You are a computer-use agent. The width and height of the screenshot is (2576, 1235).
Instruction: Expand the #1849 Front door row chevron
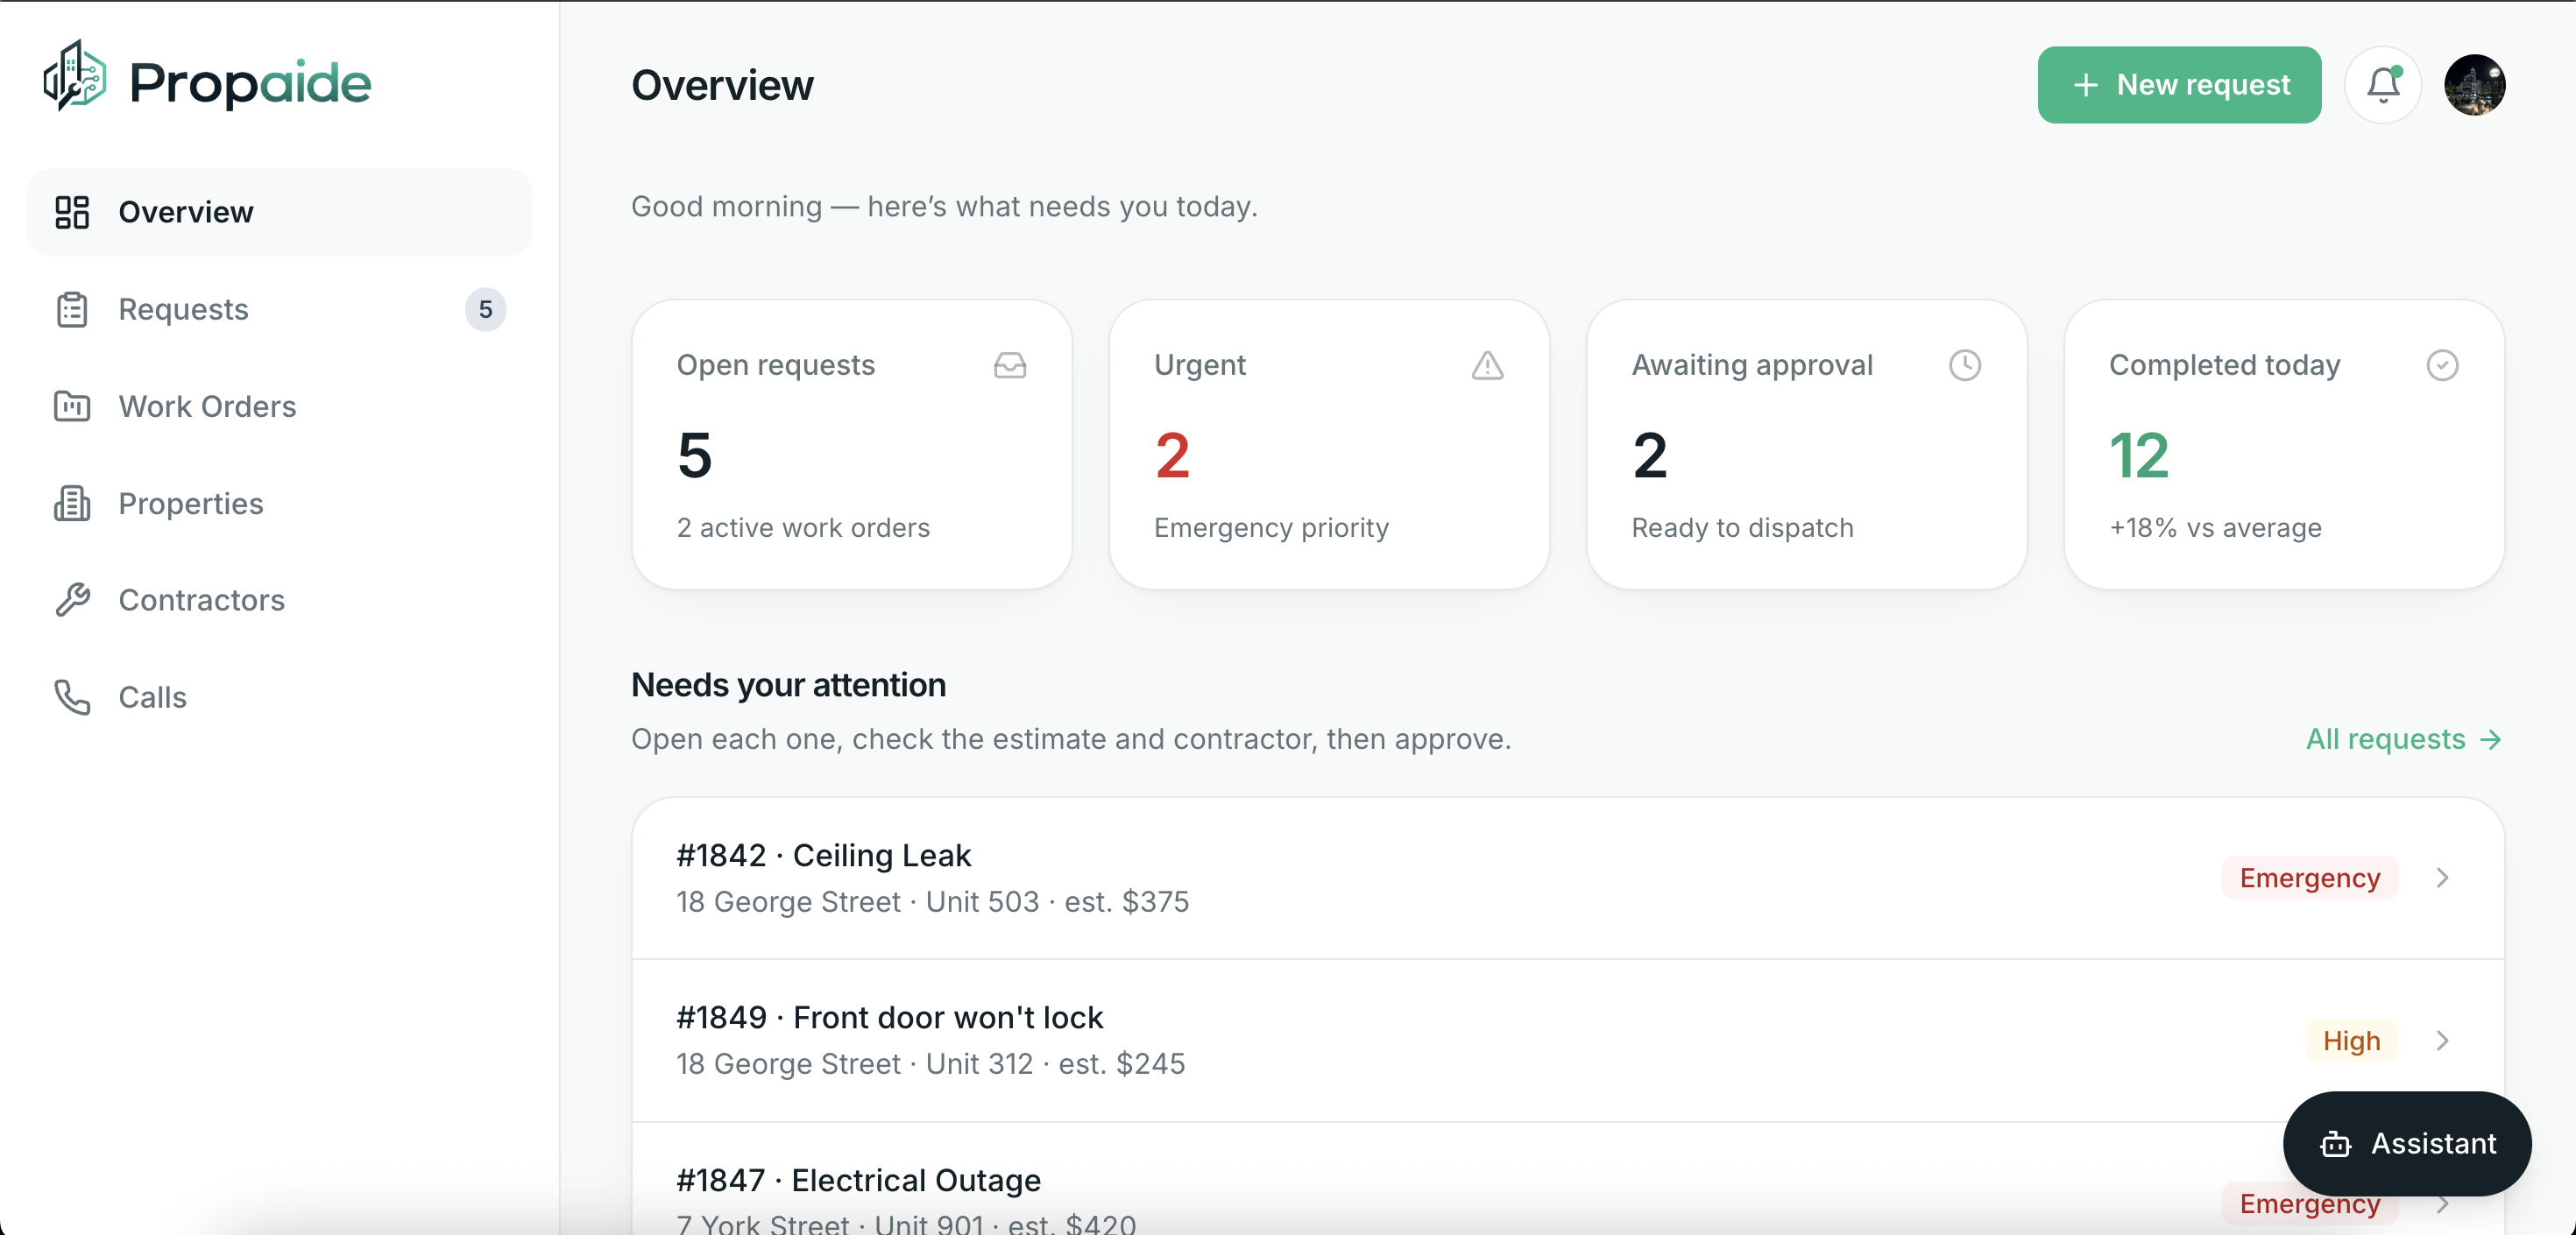pyautogui.click(x=2442, y=1041)
